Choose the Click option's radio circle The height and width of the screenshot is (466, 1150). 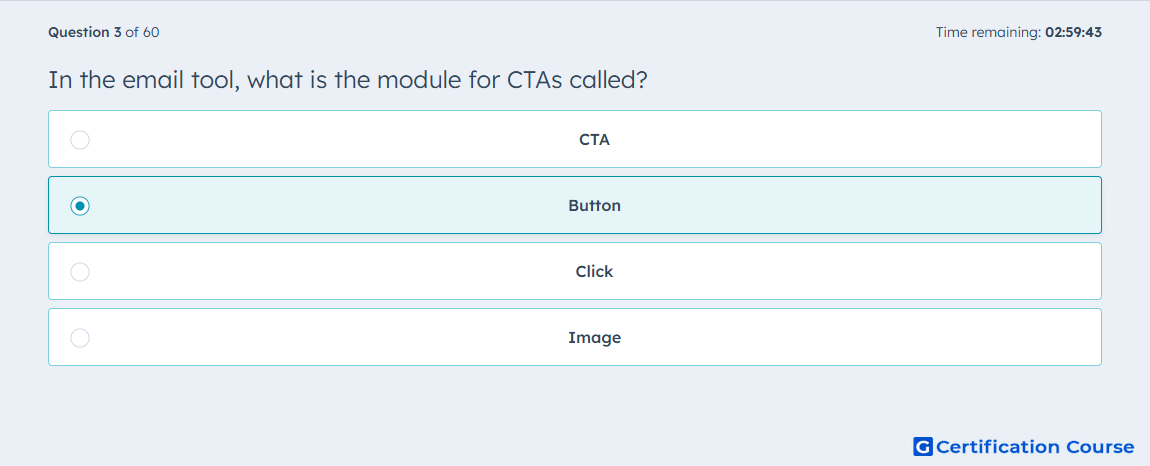[x=80, y=272]
